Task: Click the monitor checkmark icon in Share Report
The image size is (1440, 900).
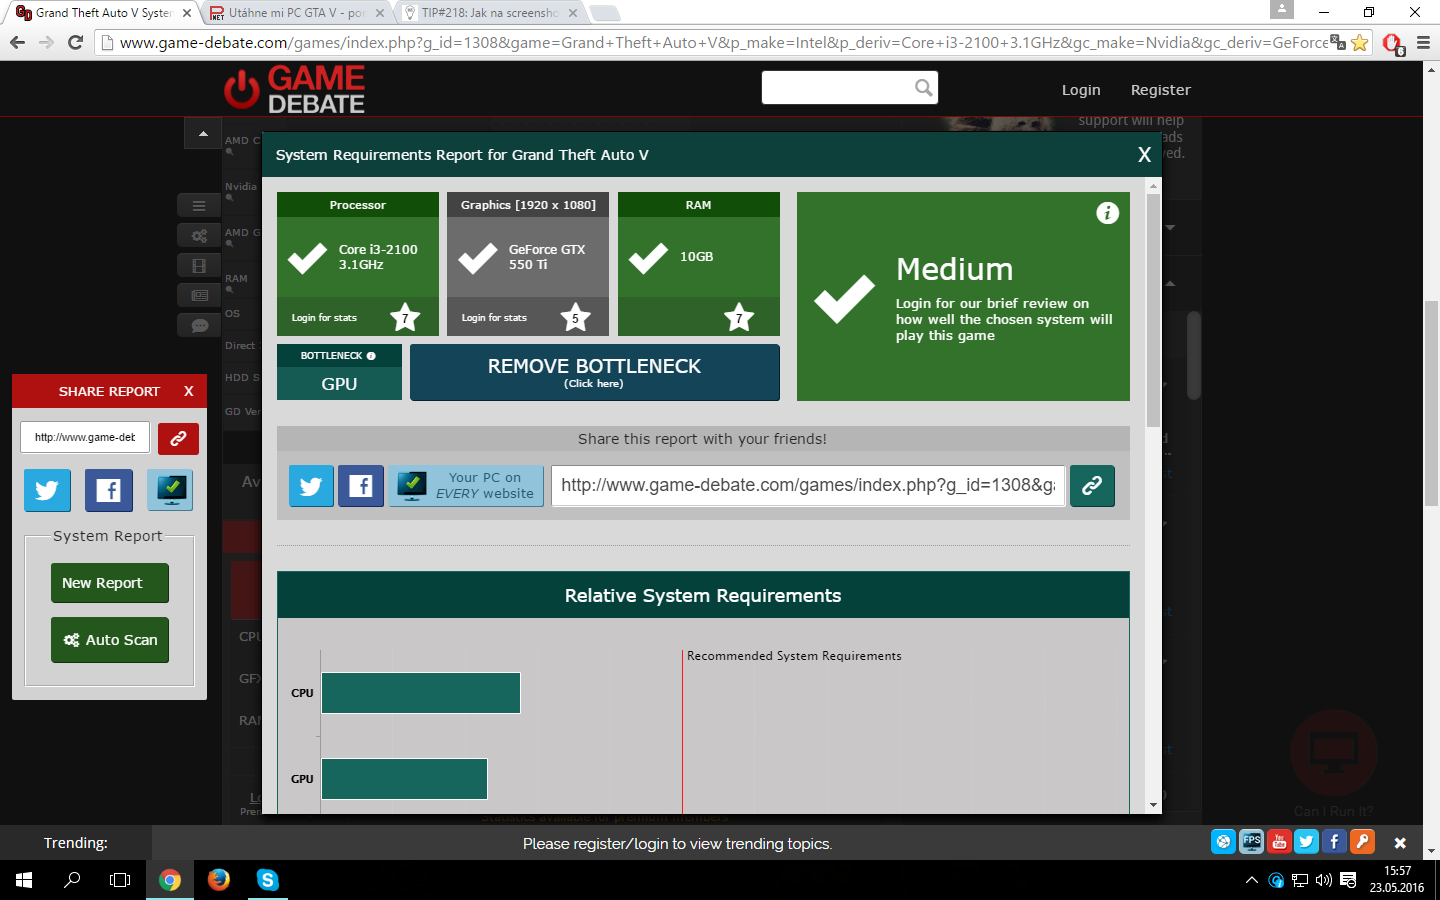Action: click(170, 490)
